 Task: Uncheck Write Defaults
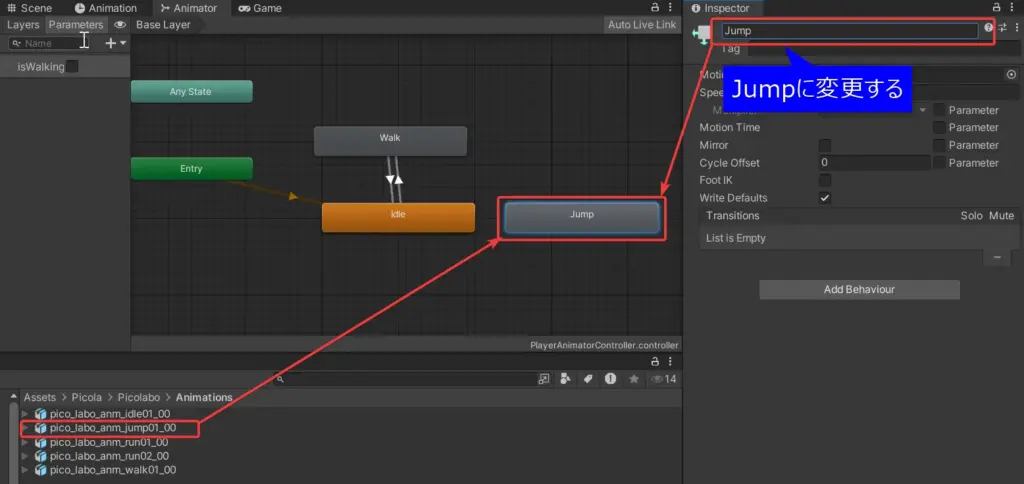pyautogui.click(x=825, y=198)
